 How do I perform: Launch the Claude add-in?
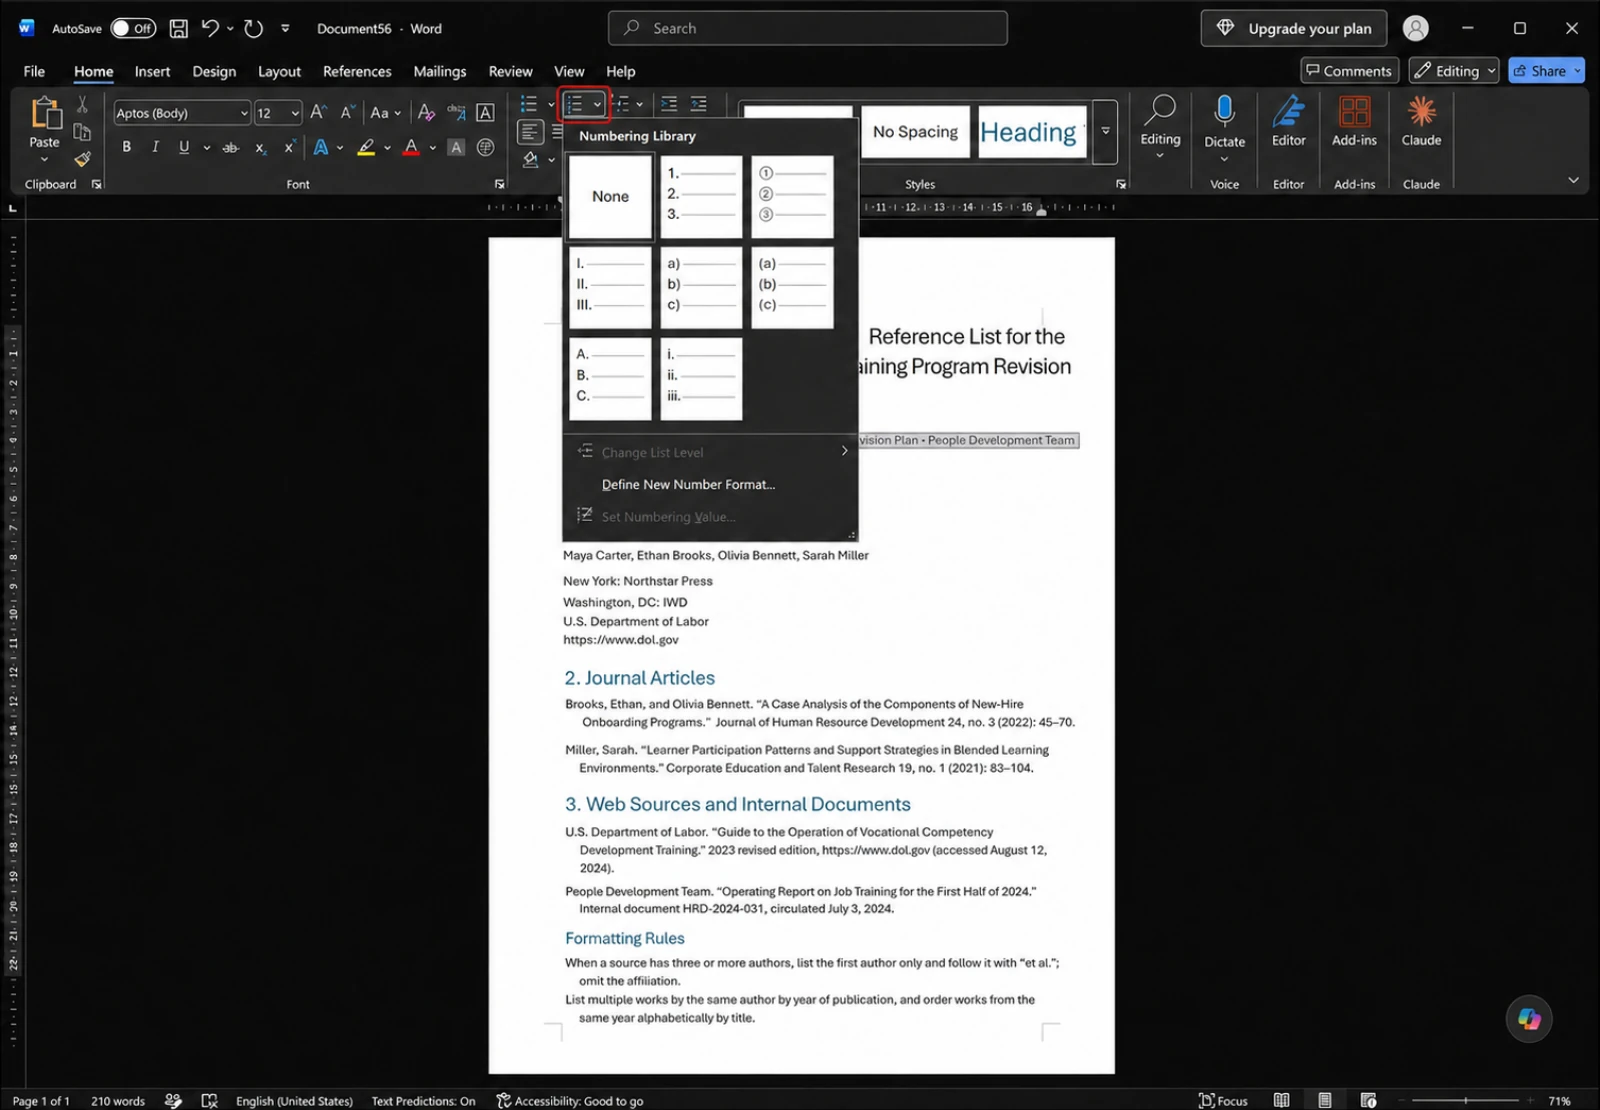coord(1421,121)
